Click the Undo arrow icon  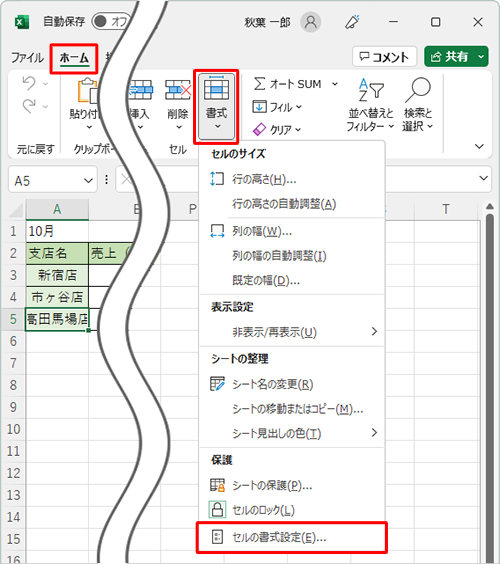[x=29, y=83]
